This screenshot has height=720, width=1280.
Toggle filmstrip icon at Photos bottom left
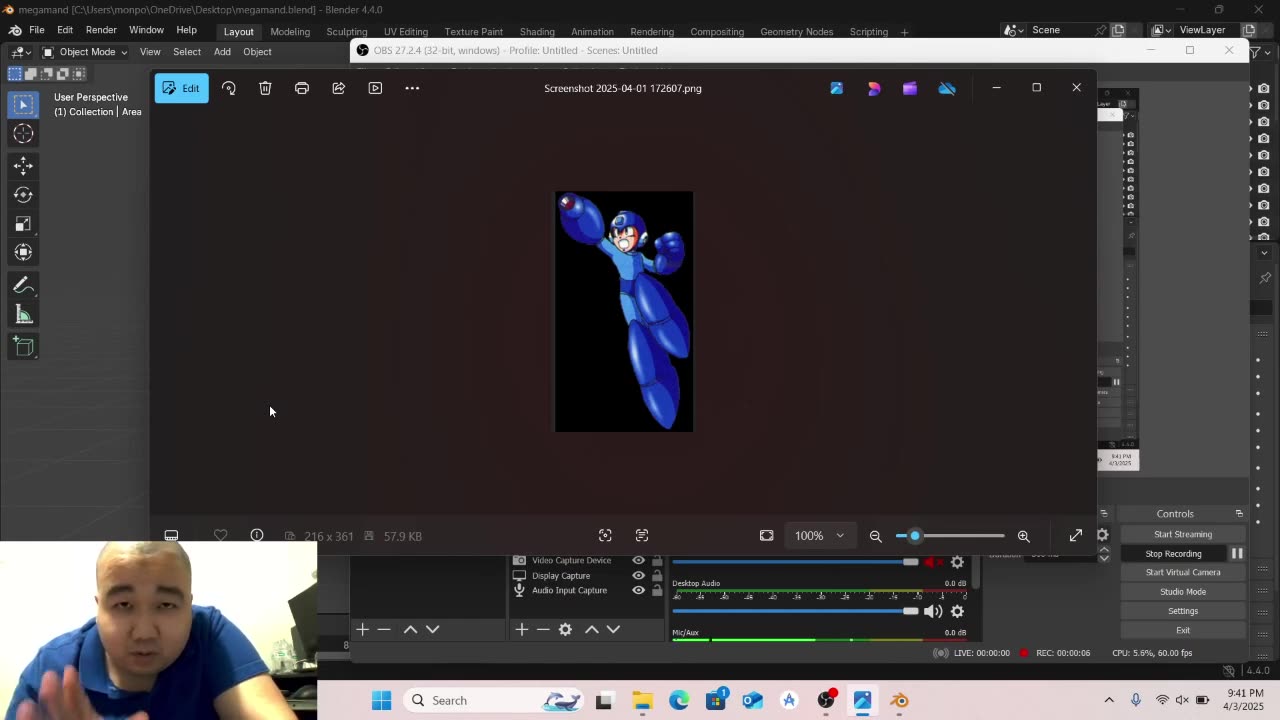click(x=171, y=536)
